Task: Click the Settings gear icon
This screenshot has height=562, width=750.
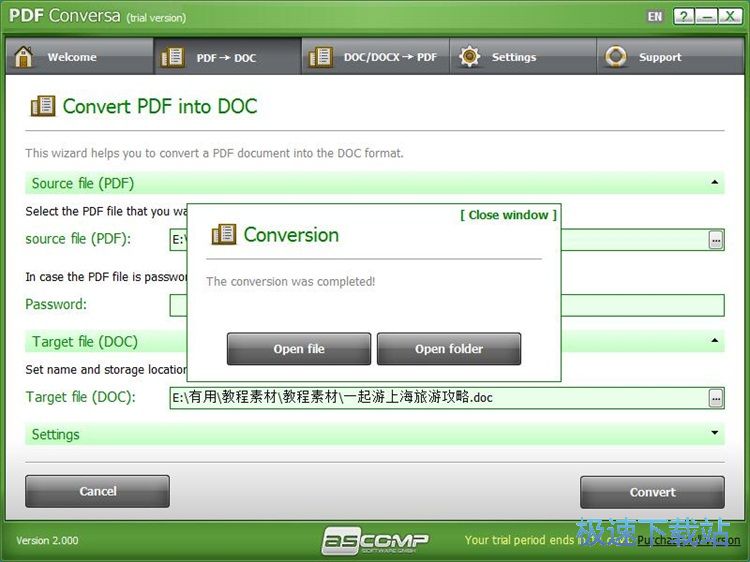Action: 469,56
